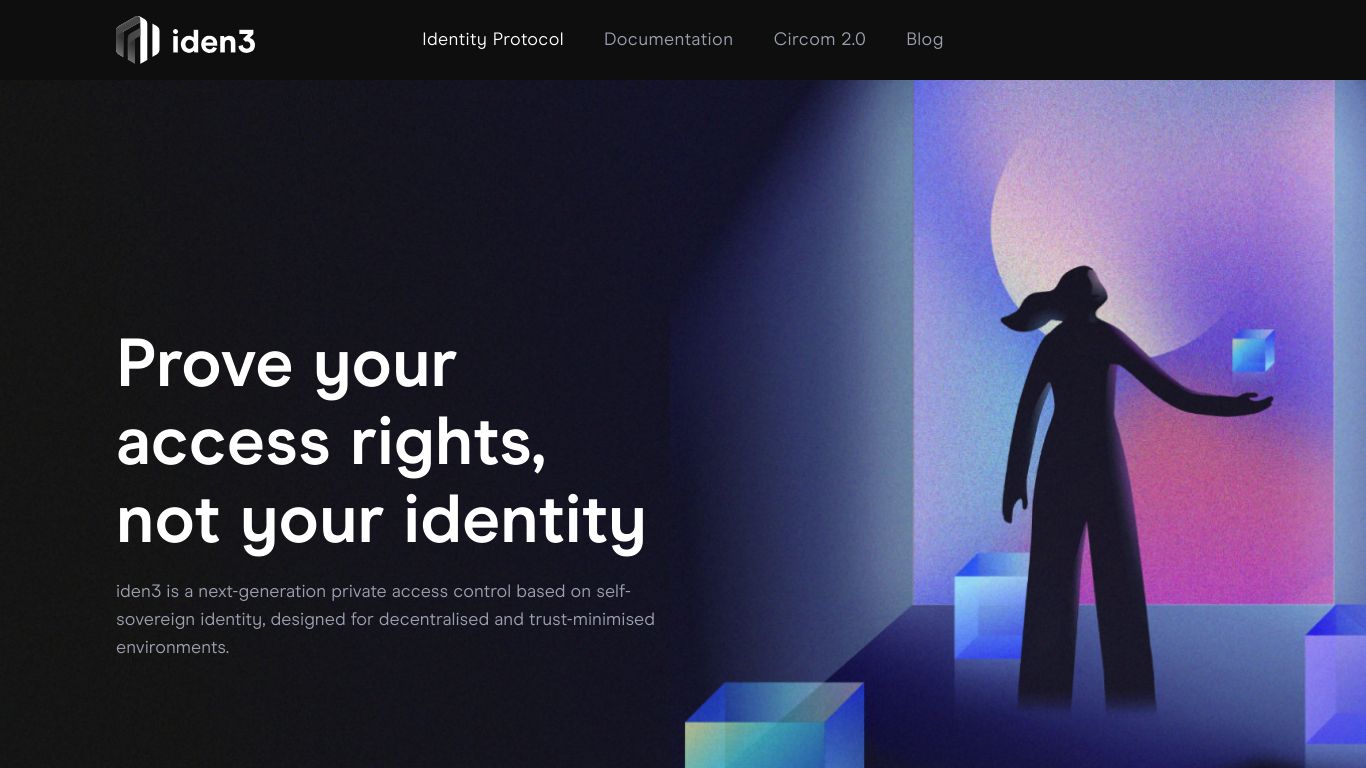Open the Identity Protocol menu item
Viewport: 1366px width, 768px height.
click(493, 39)
